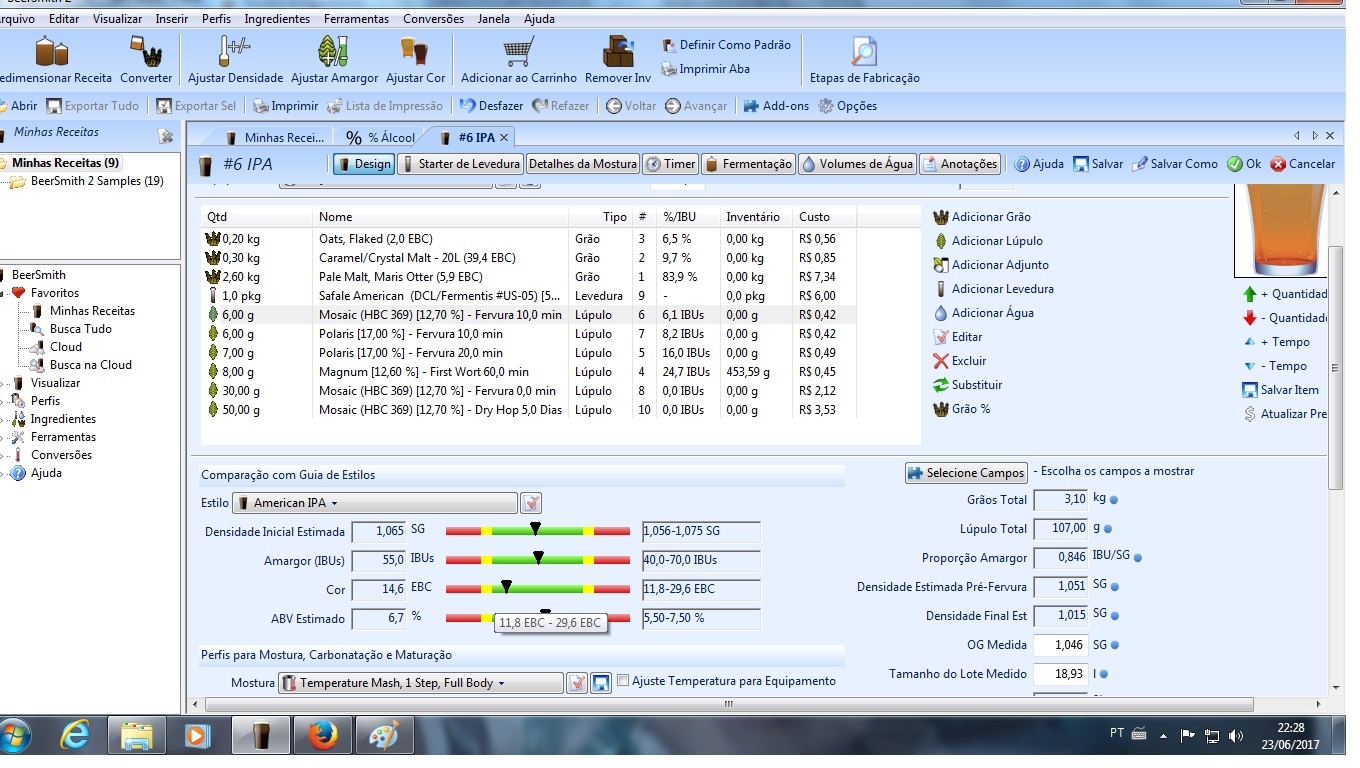
Task: Open the Converter tool
Action: tap(146, 59)
